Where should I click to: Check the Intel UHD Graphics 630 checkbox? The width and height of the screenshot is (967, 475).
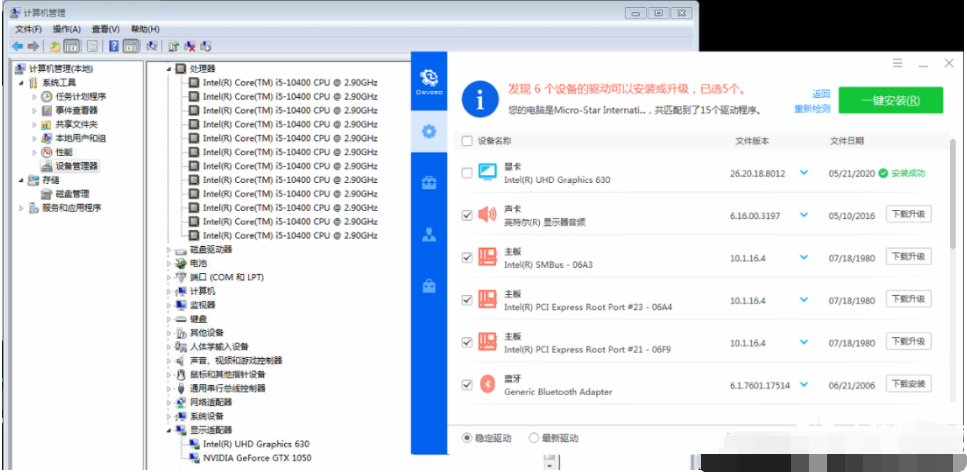[x=467, y=173]
